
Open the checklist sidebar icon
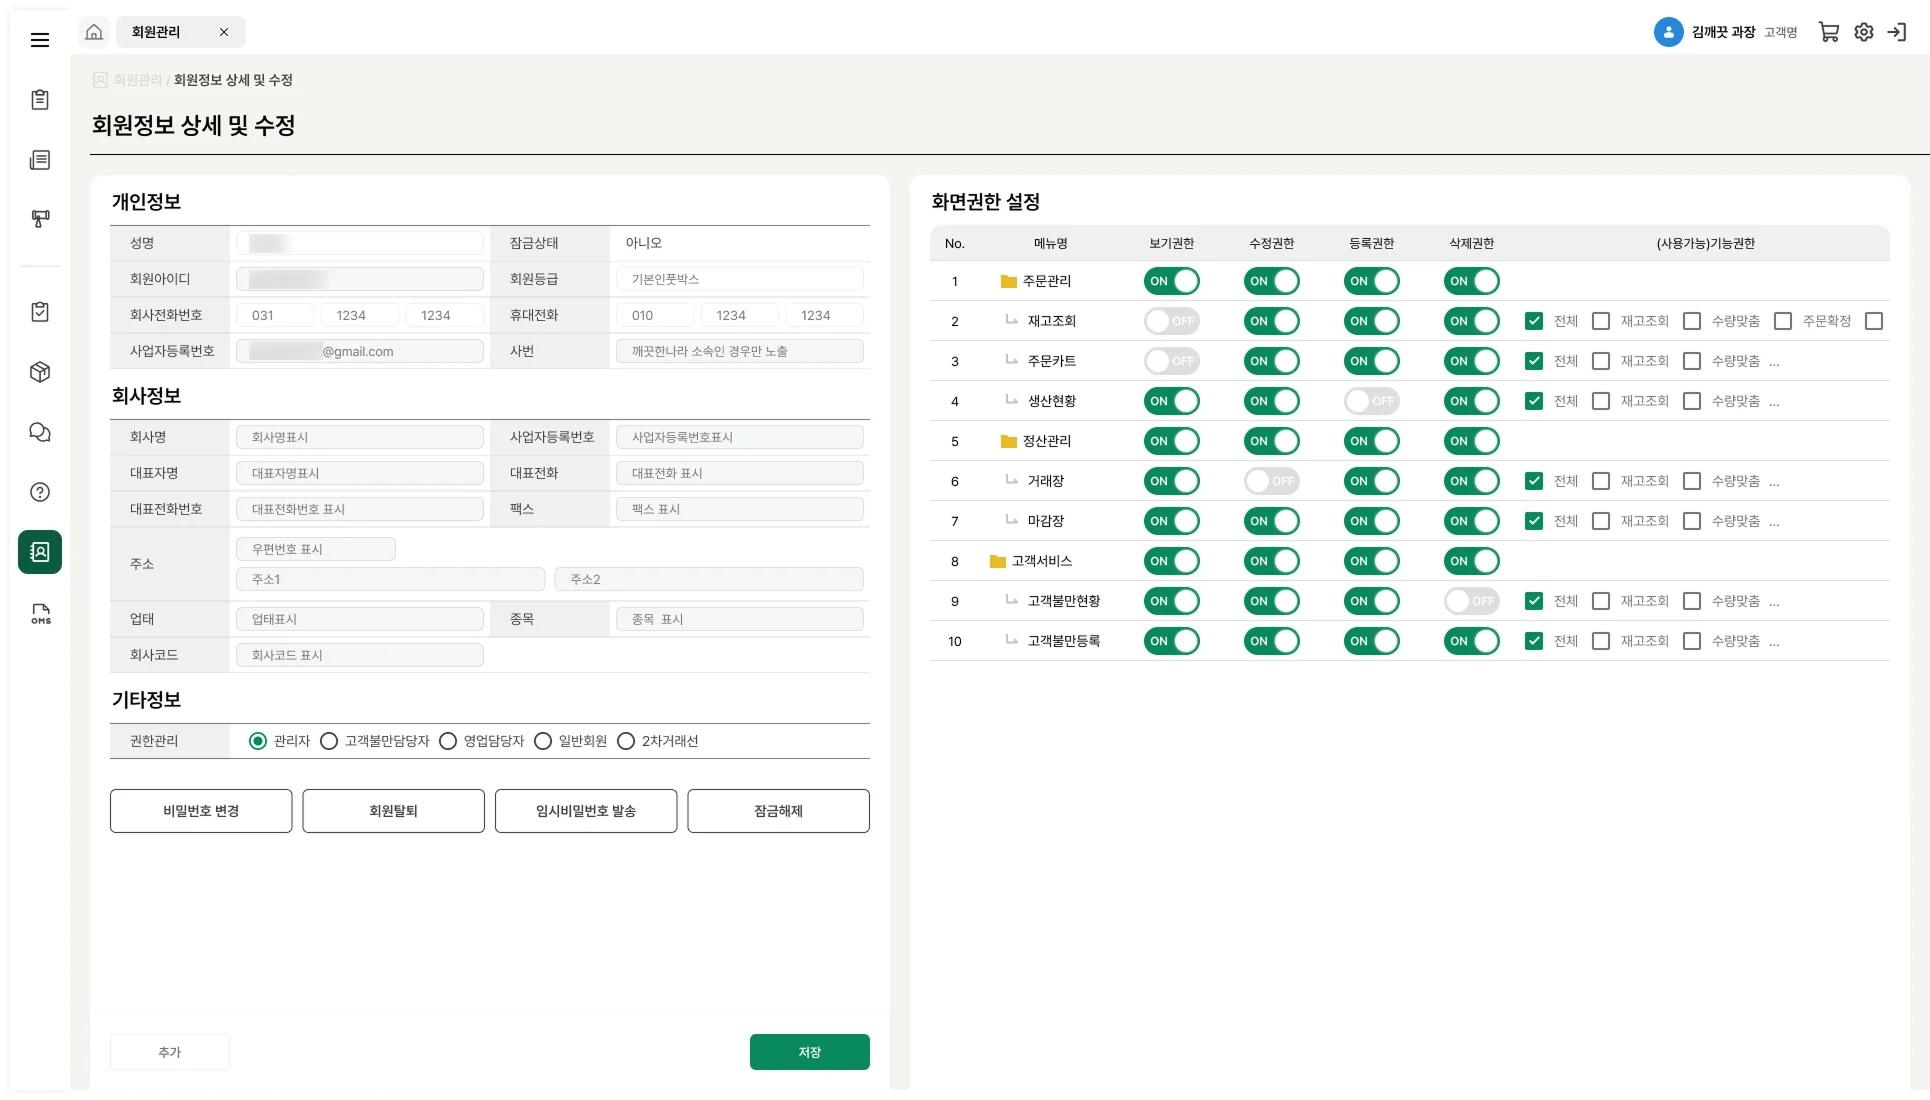pyautogui.click(x=40, y=312)
